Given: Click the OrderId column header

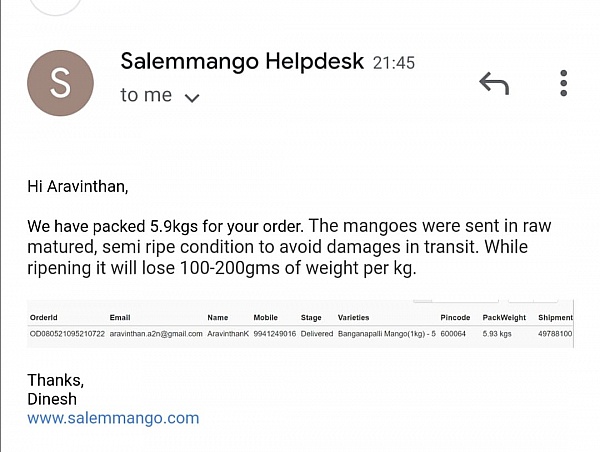Looking at the screenshot, I should tap(45, 317).
